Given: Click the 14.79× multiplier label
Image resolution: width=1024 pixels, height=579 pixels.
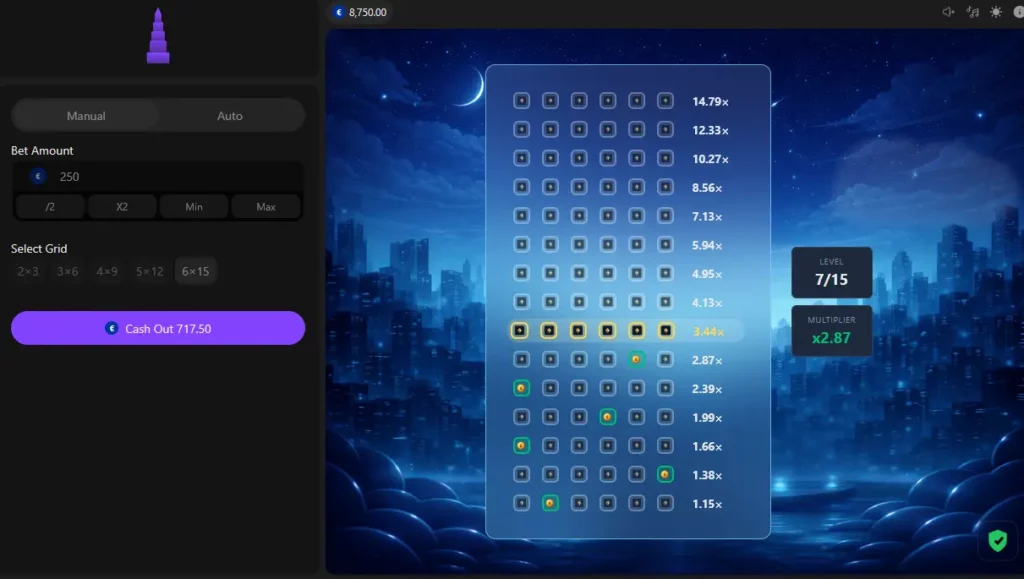Looking at the screenshot, I should [711, 101].
